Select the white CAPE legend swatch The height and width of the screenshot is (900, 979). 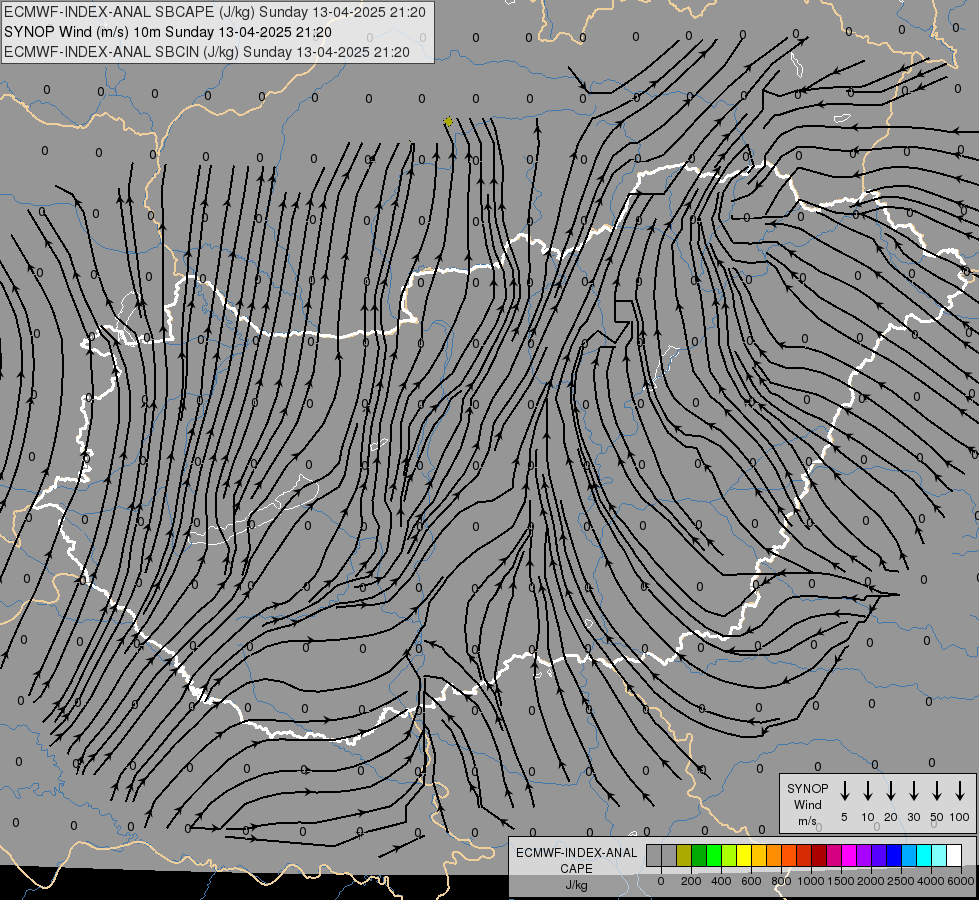coord(954,855)
